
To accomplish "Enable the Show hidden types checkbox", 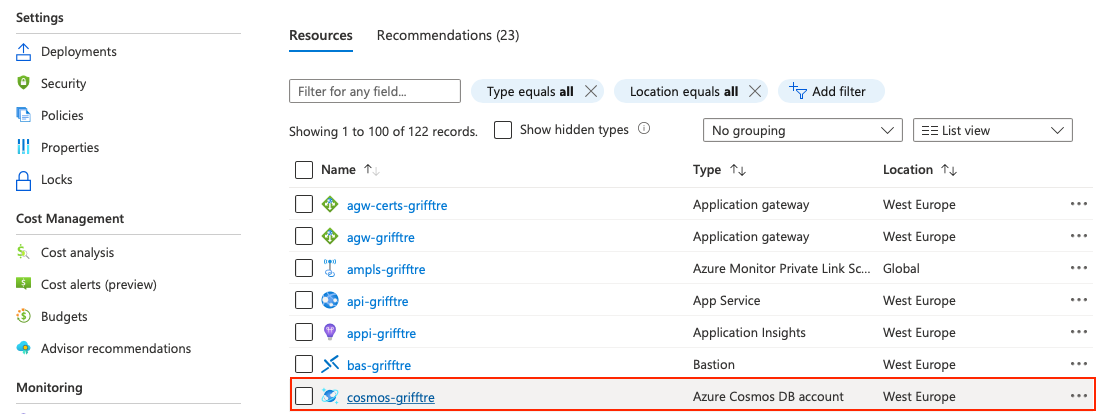I will point(503,130).
